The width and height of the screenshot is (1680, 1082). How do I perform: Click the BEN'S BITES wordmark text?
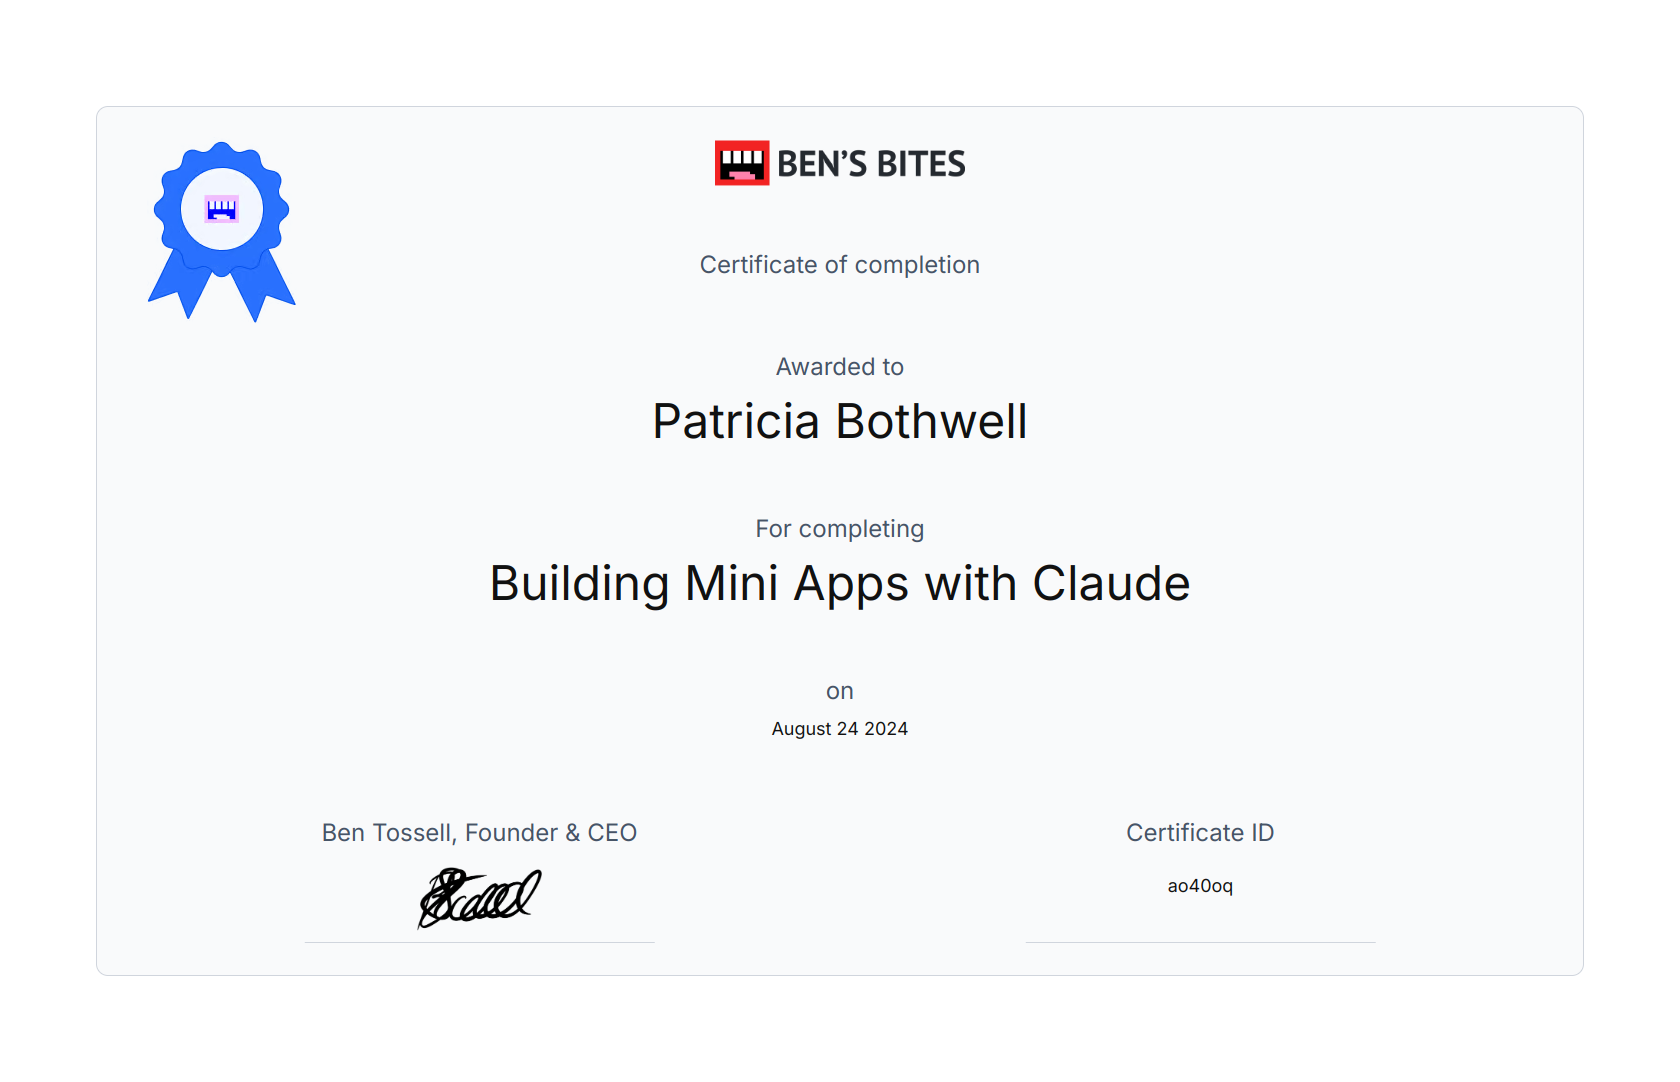click(871, 164)
